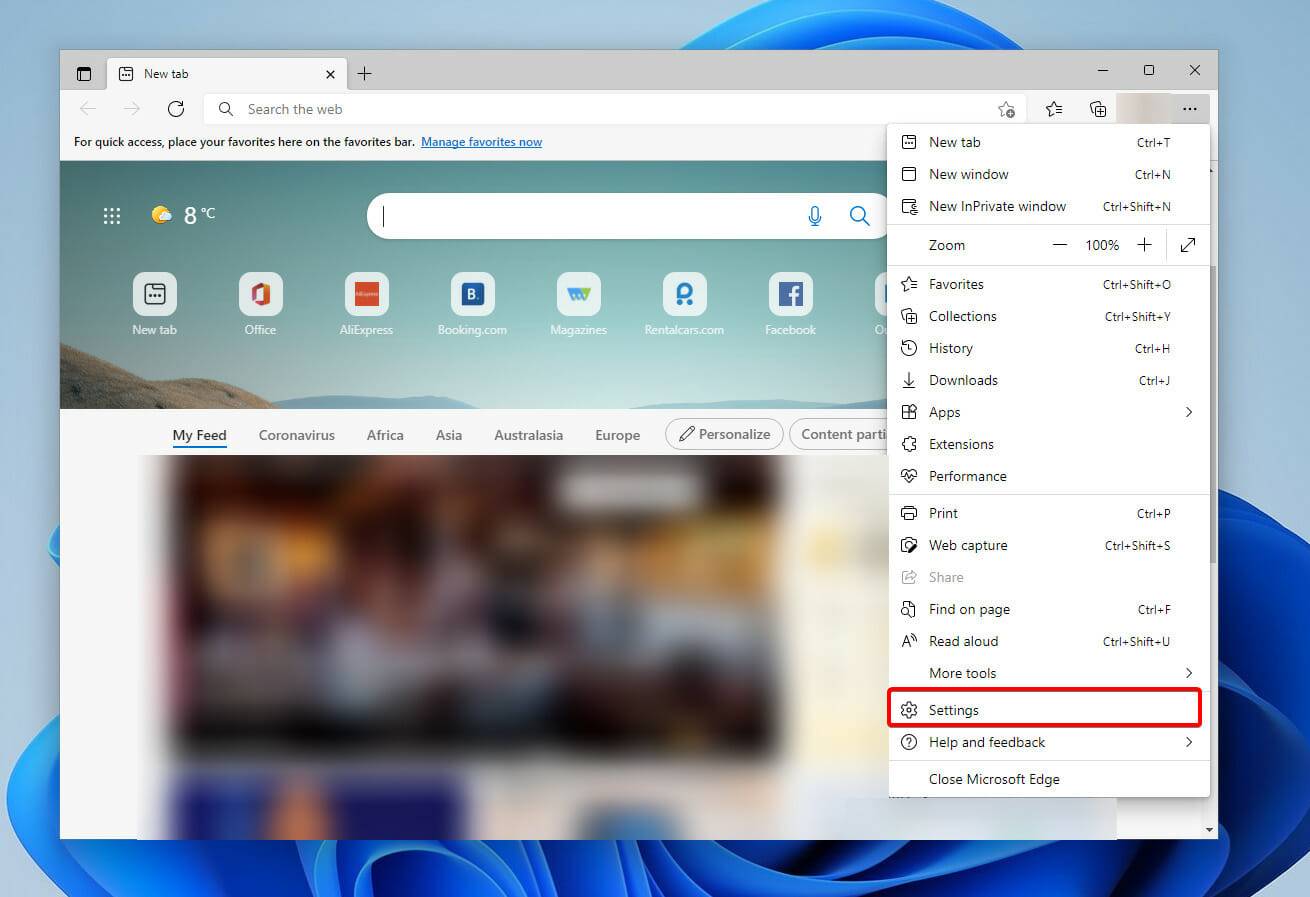This screenshot has width=1310, height=897.
Task: Select New window in the menu
Action: coord(1048,174)
